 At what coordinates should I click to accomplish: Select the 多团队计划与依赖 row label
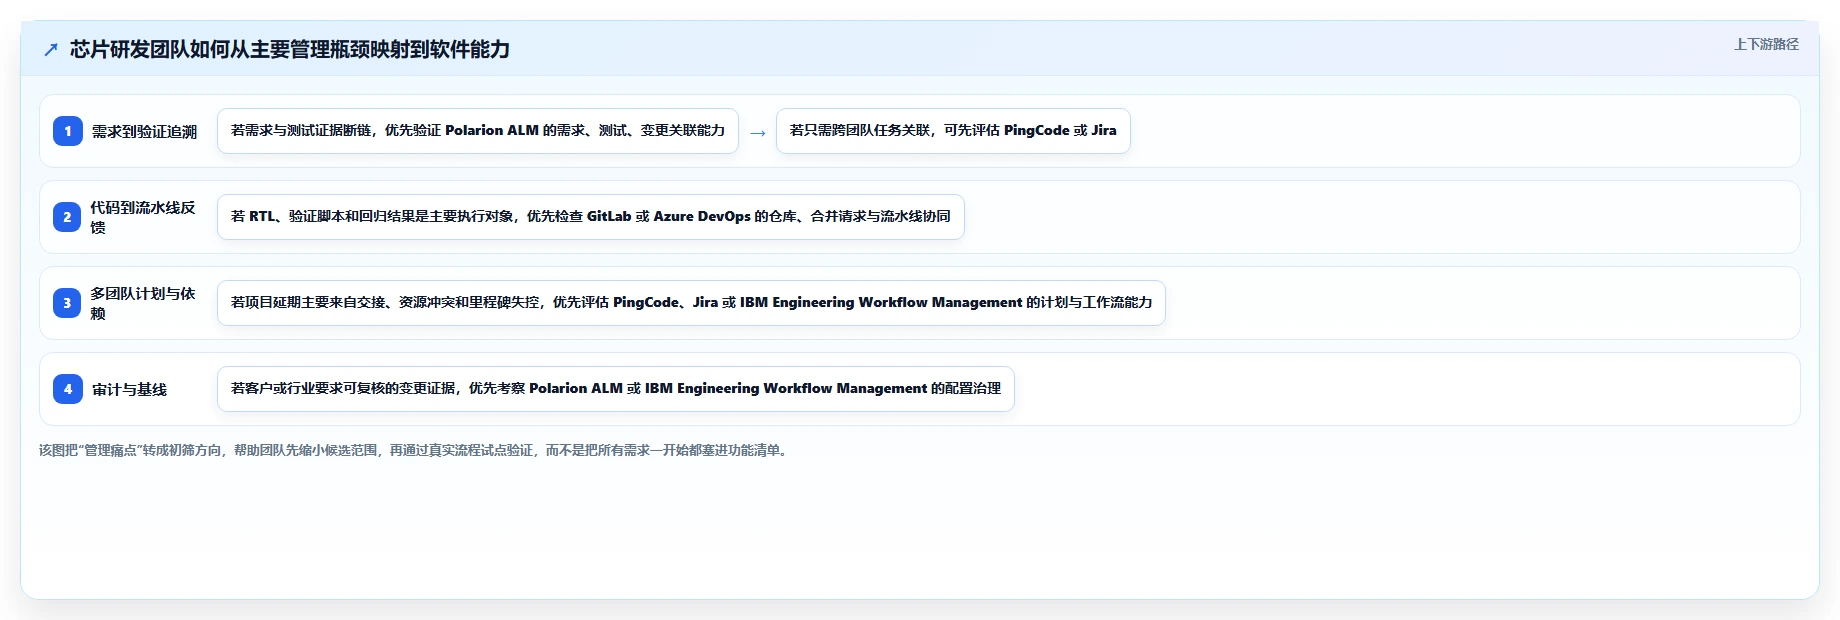pos(144,303)
